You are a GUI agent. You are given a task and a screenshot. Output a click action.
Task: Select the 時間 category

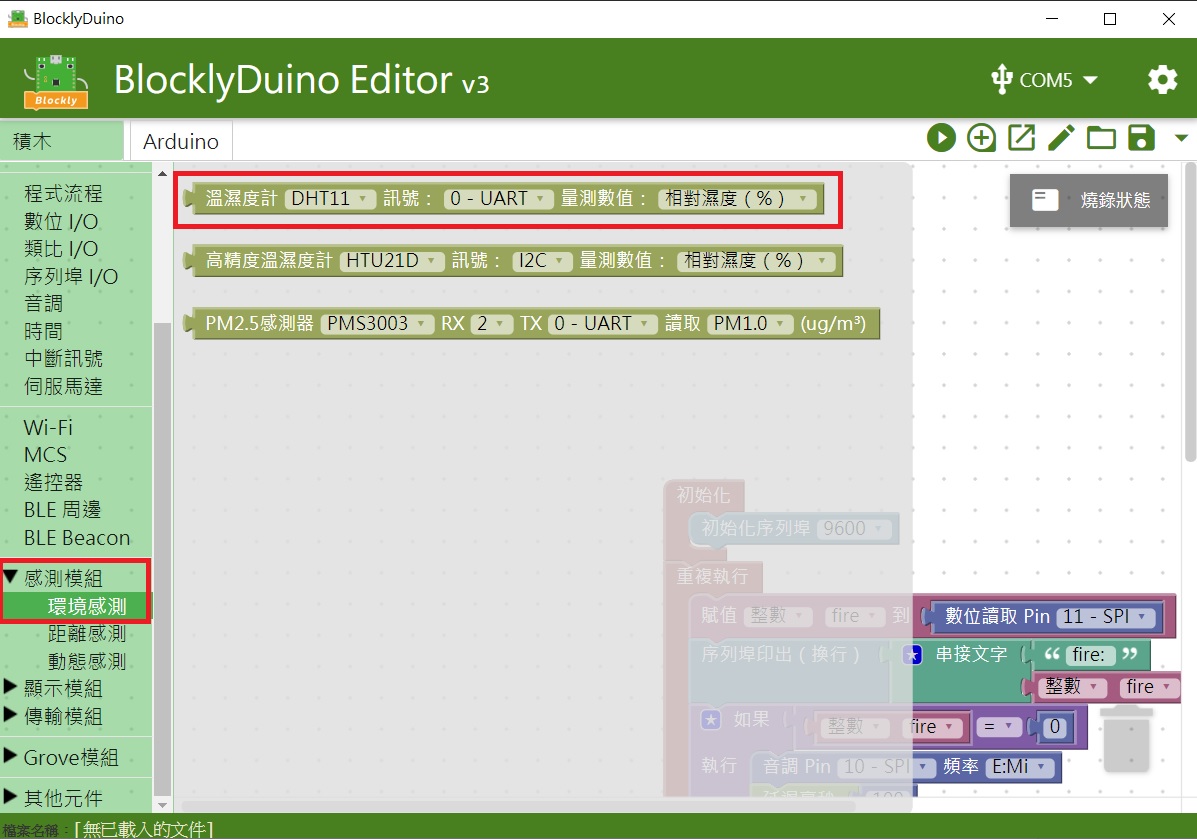[x=44, y=331]
